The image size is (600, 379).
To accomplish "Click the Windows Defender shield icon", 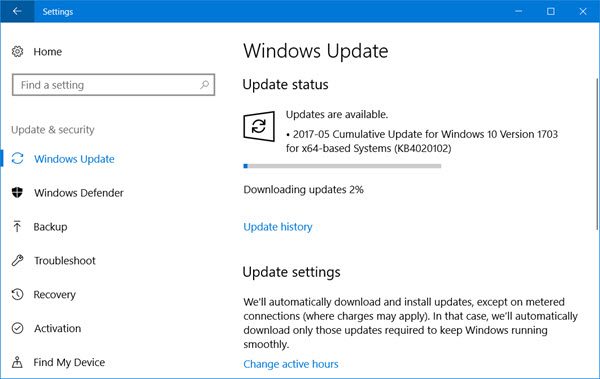I will click(17, 192).
